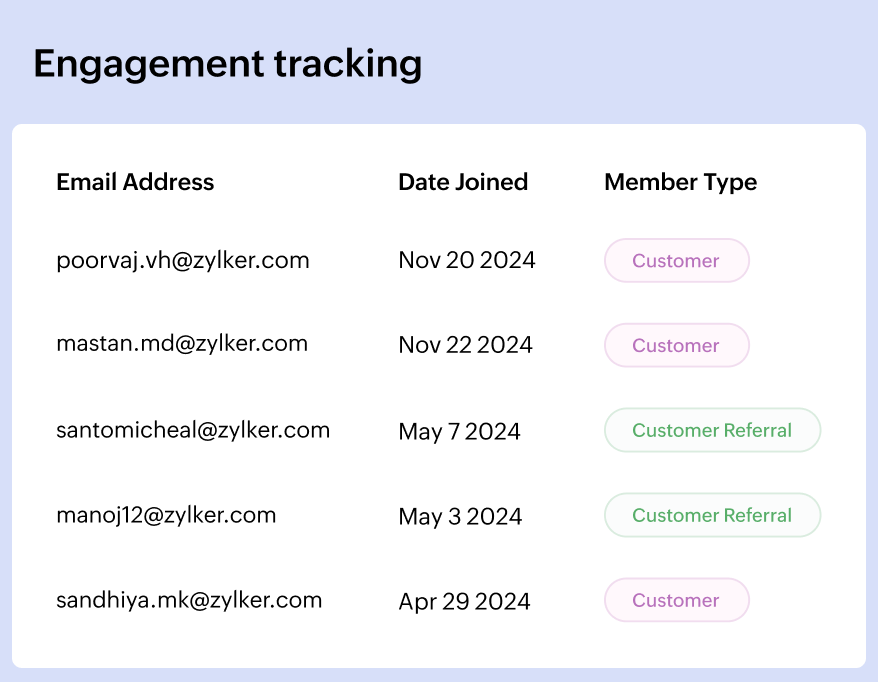Click Customer Referral badge for manoj12
Viewport: 878px width, 682px height.
click(x=712, y=515)
